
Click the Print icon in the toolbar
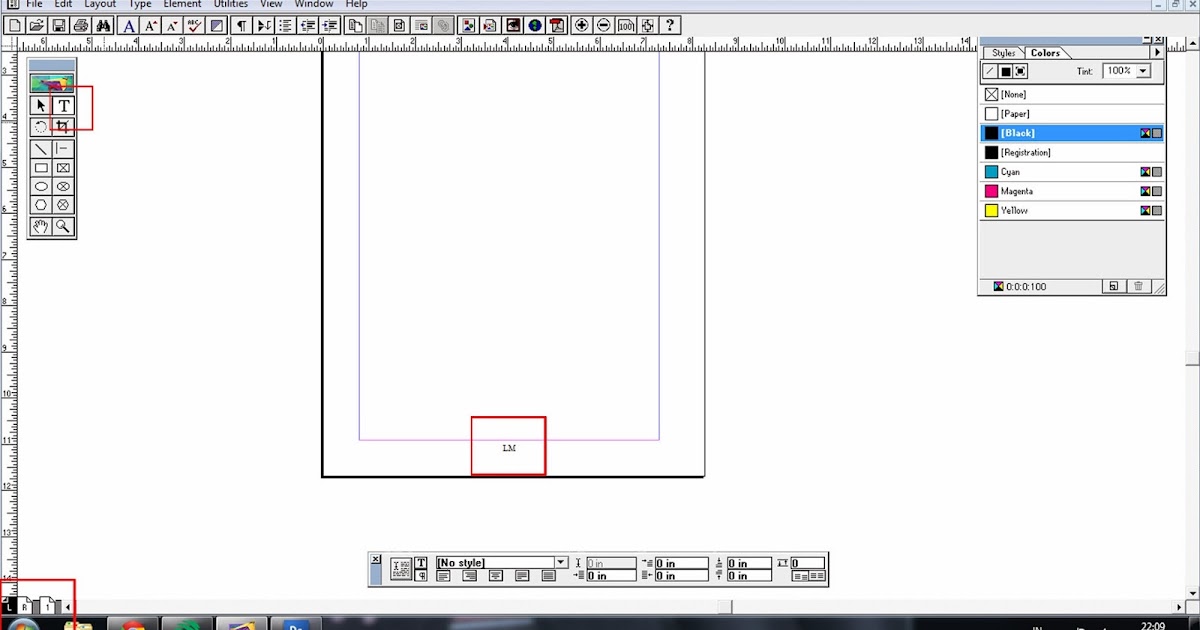80,25
